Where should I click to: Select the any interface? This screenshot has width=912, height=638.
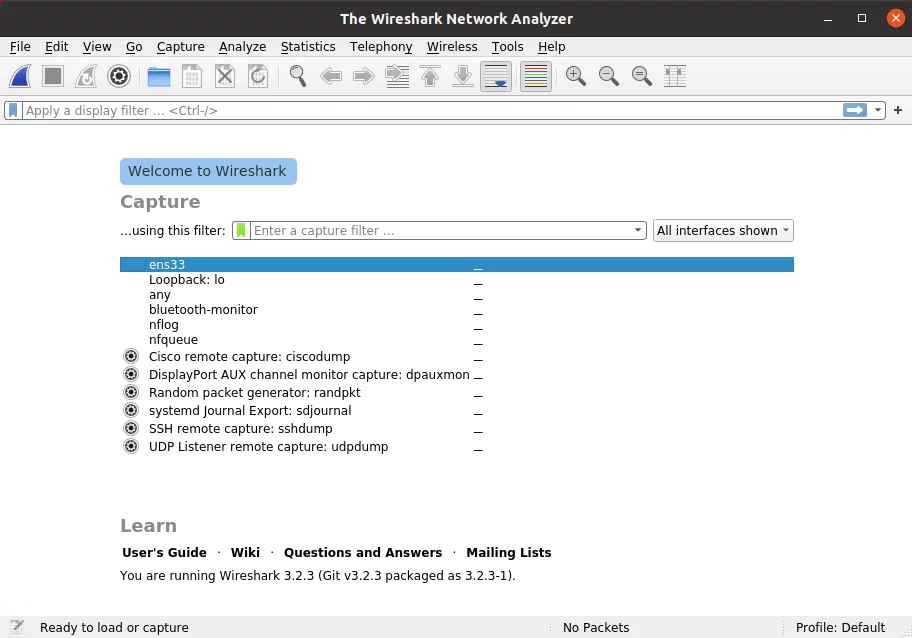pyautogui.click(x=457, y=295)
